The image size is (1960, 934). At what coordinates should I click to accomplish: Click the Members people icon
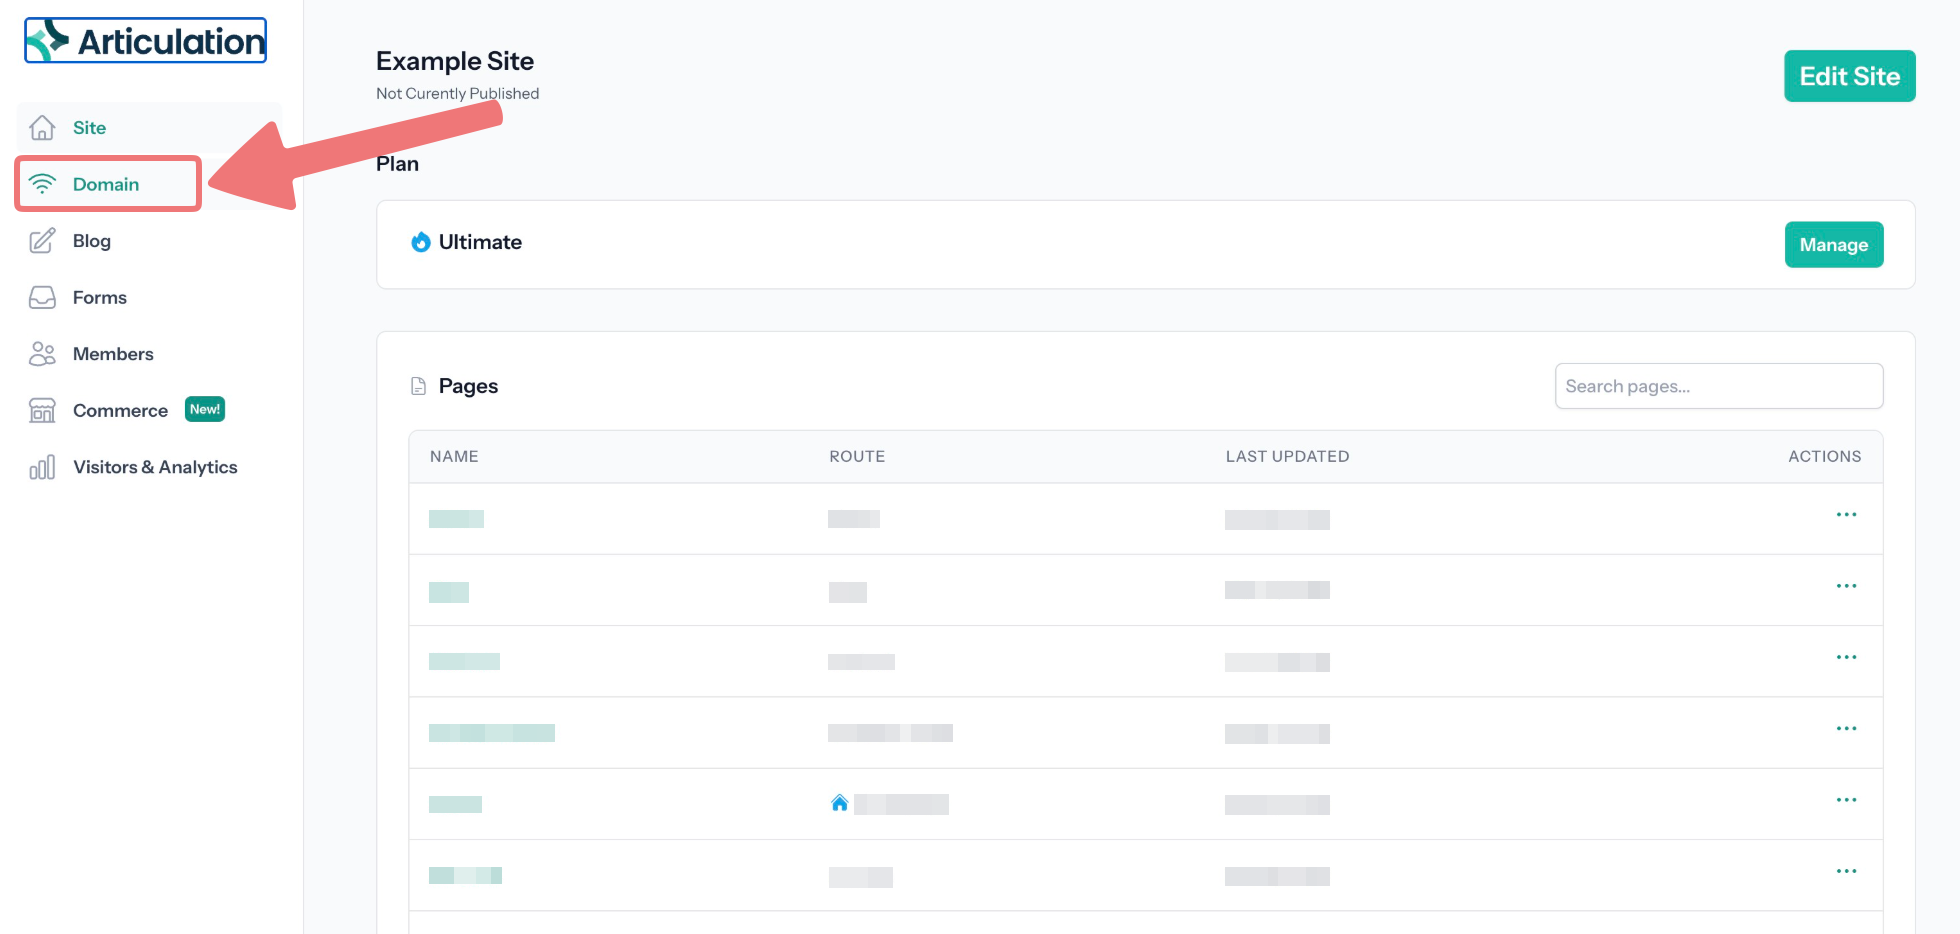click(x=42, y=354)
